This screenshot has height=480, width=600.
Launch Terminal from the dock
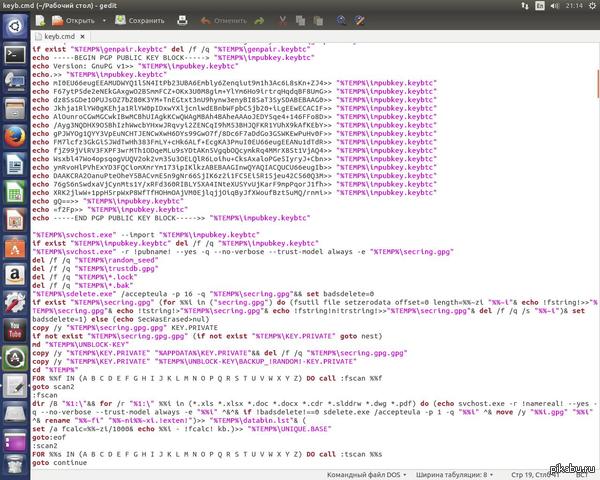[15, 55]
